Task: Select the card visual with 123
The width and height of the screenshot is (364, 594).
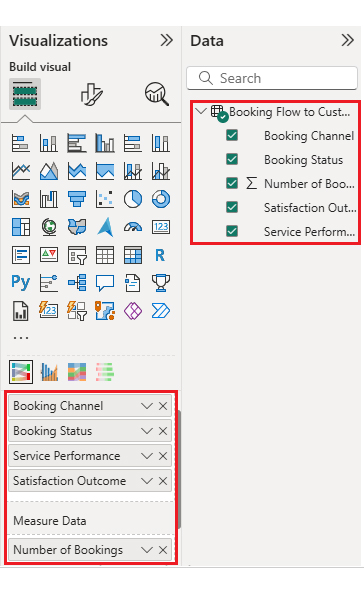Action: point(161,227)
